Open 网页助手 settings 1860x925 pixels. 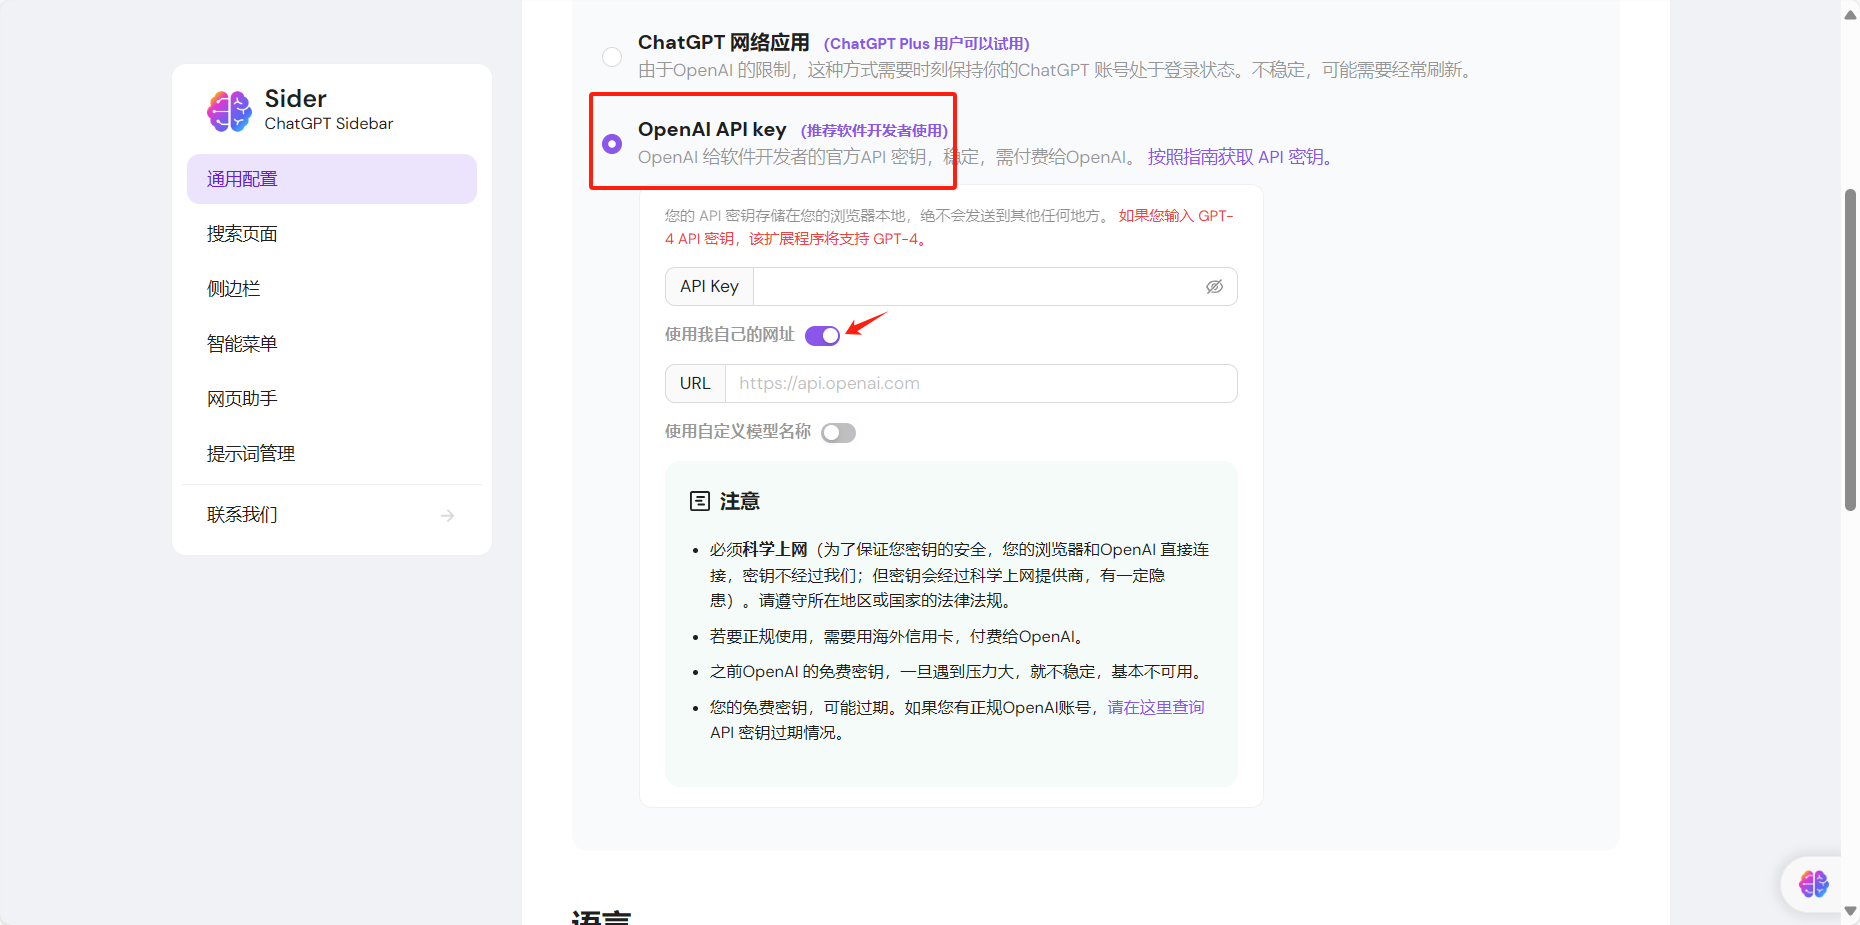click(x=332, y=399)
